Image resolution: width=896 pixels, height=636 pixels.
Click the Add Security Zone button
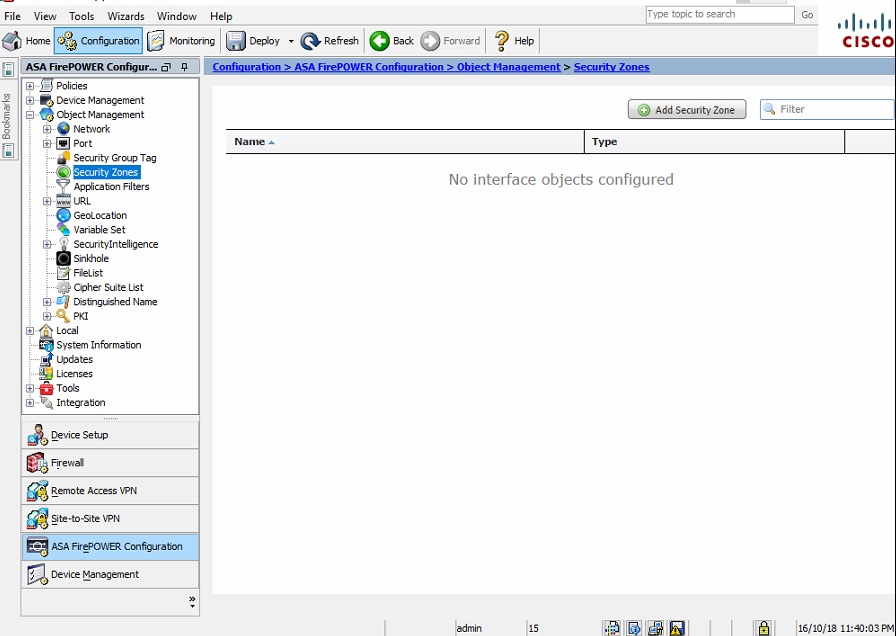(687, 109)
